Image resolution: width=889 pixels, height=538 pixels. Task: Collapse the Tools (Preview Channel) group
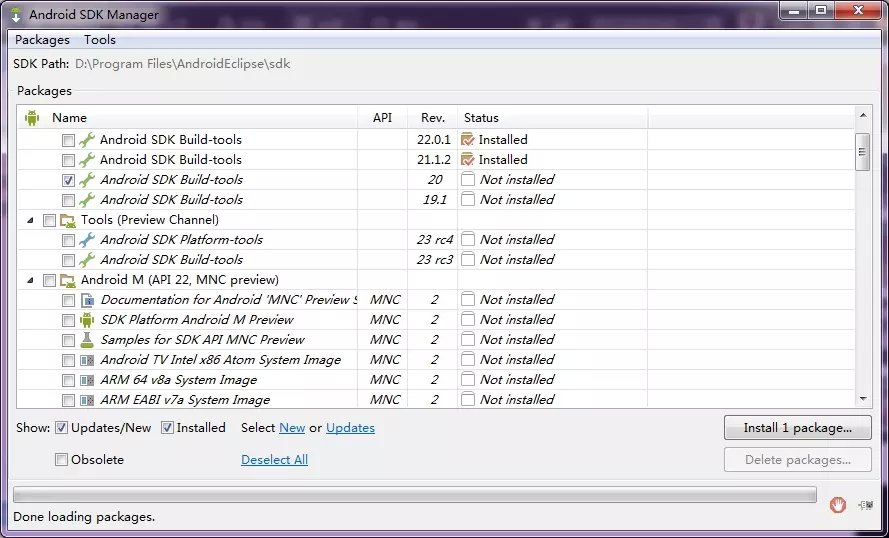coord(31,220)
